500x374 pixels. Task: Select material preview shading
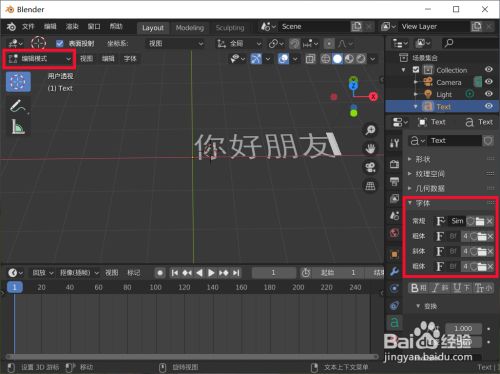[349, 59]
